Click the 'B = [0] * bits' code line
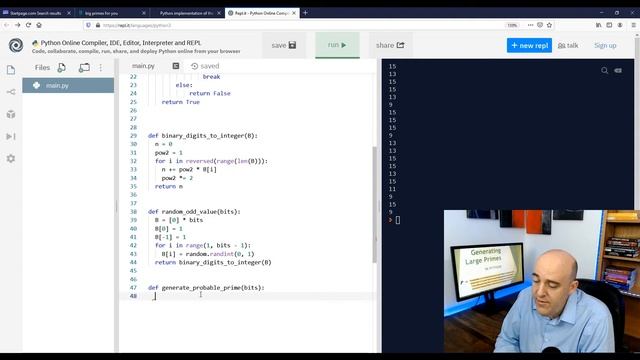The width and height of the screenshot is (640, 360). coord(179,220)
